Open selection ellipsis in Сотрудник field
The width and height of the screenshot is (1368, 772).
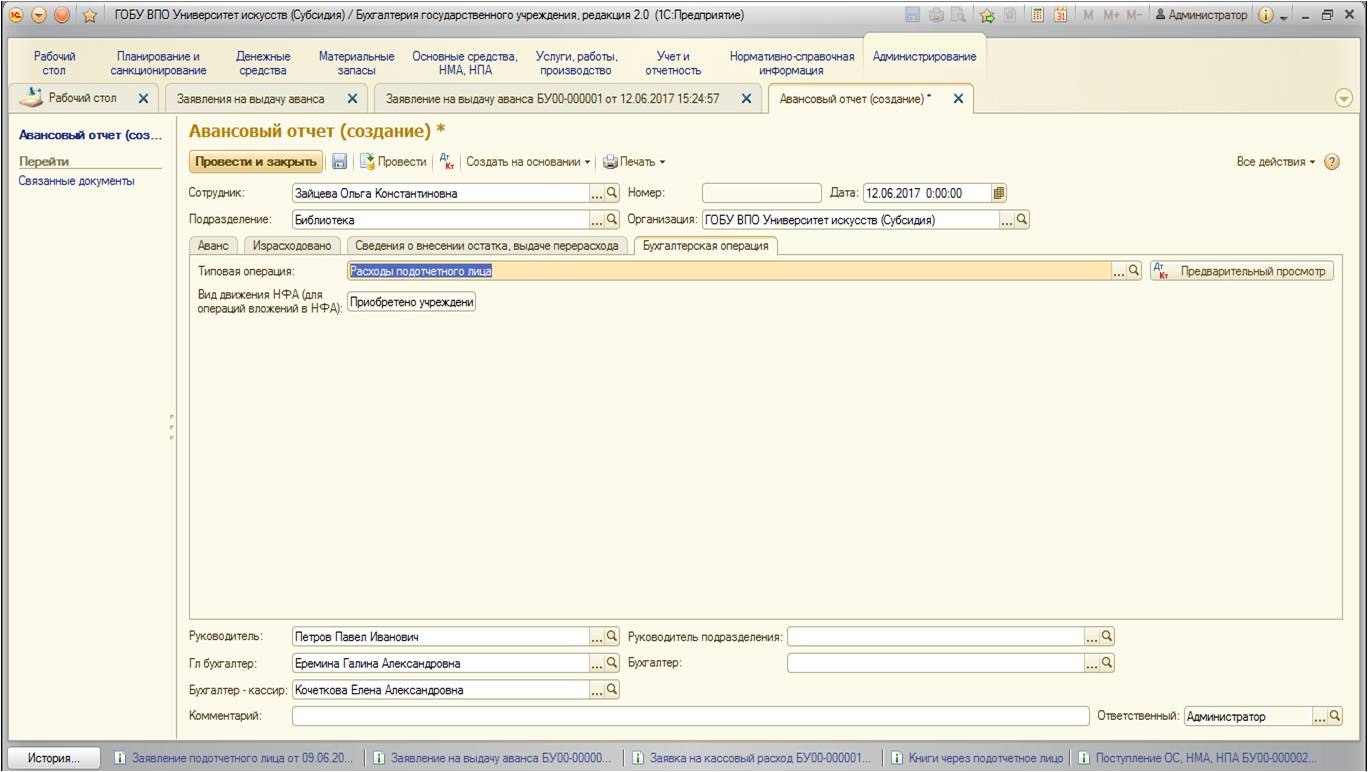pos(598,193)
